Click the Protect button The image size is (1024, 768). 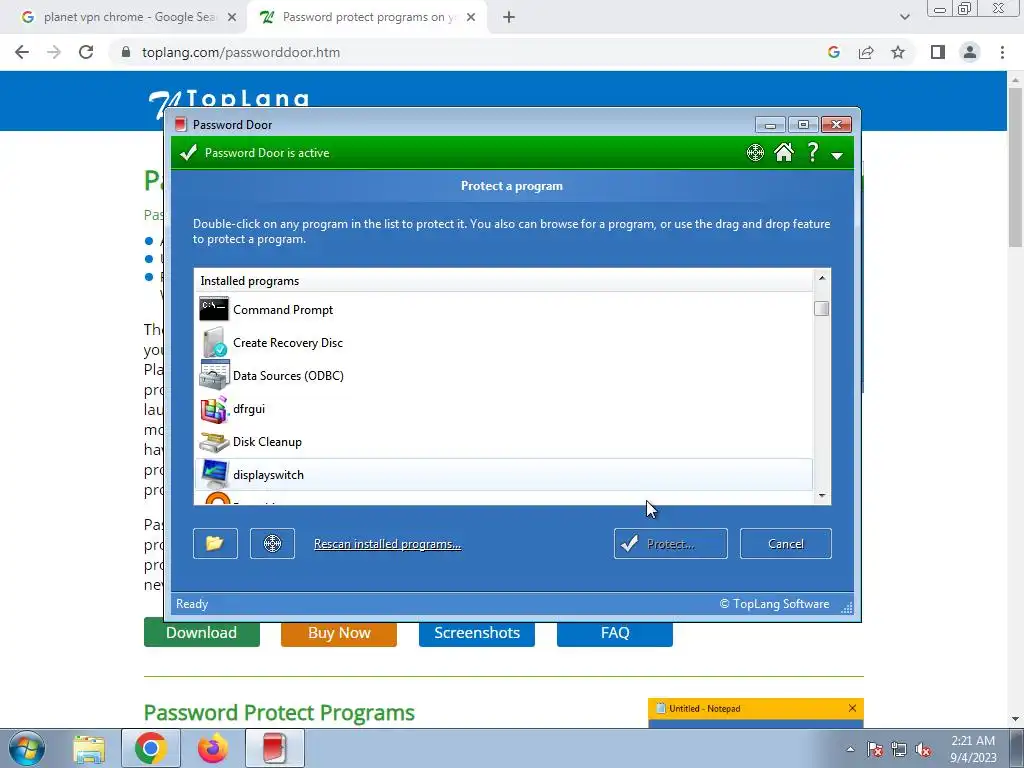click(670, 543)
